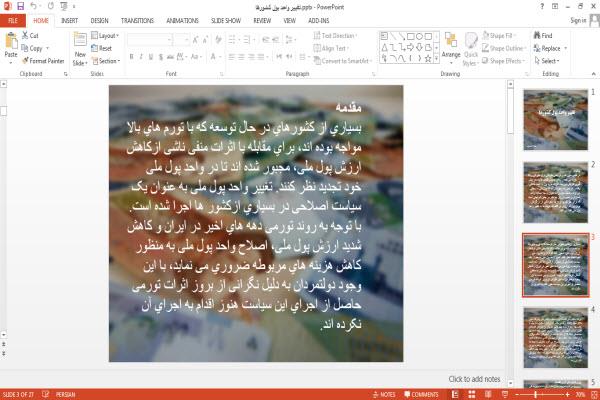This screenshot has height=400, width=600.
Task: Save the presentation from quick access
Action: (x=20, y=6)
